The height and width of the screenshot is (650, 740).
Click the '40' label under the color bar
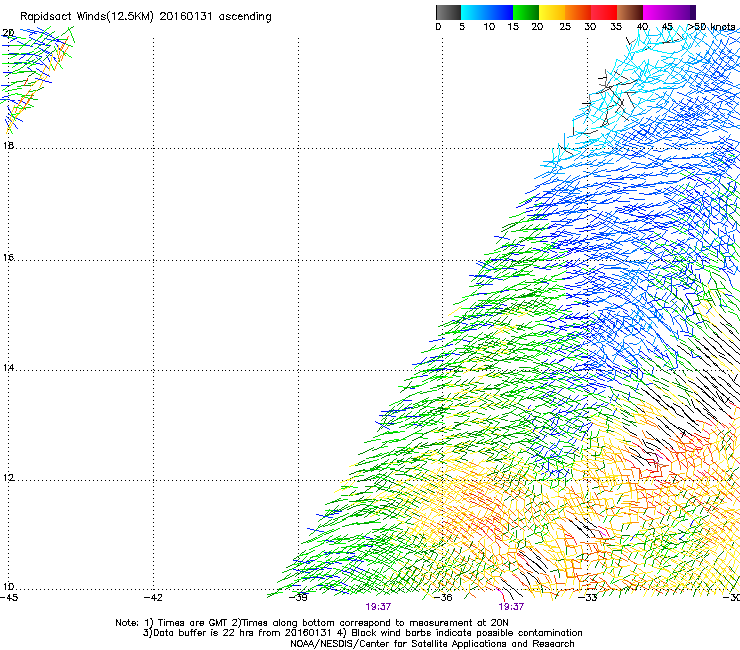click(642, 27)
